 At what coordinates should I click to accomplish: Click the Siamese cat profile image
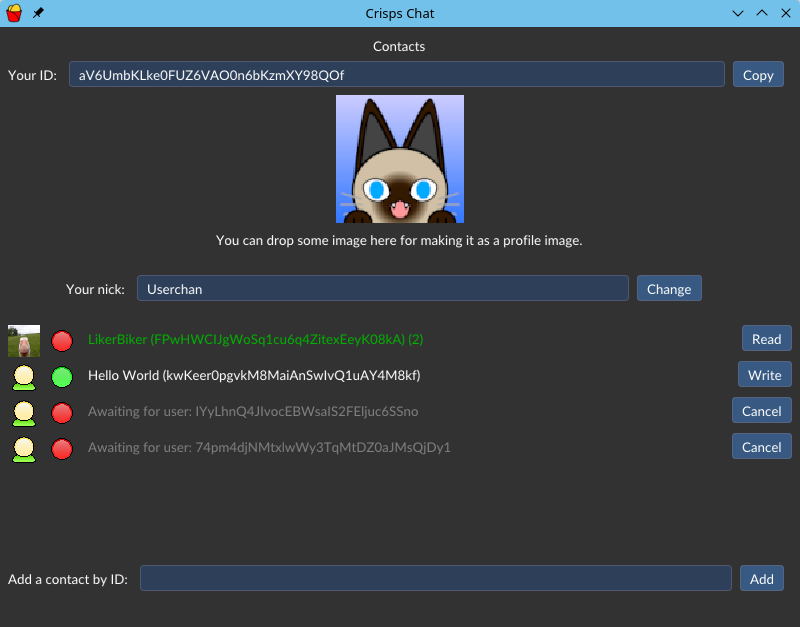point(399,159)
